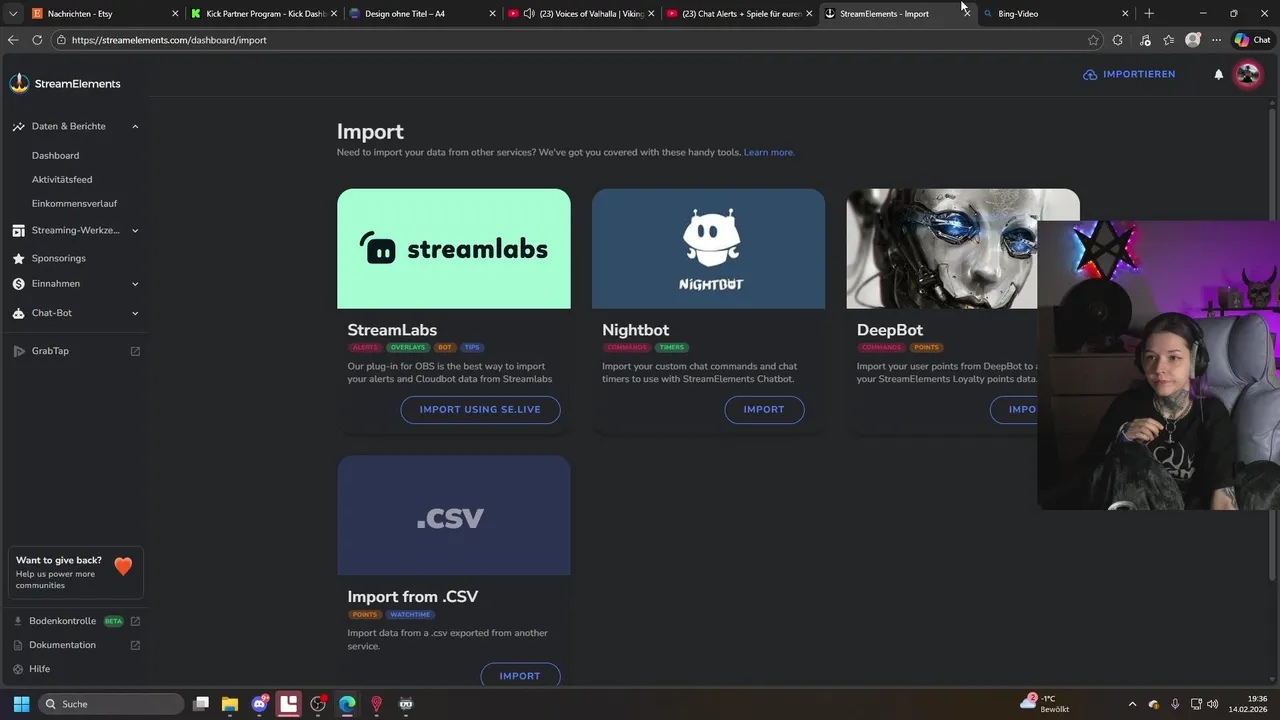1280x720 pixels.
Task: Follow the Learn more link
Action: point(769,153)
